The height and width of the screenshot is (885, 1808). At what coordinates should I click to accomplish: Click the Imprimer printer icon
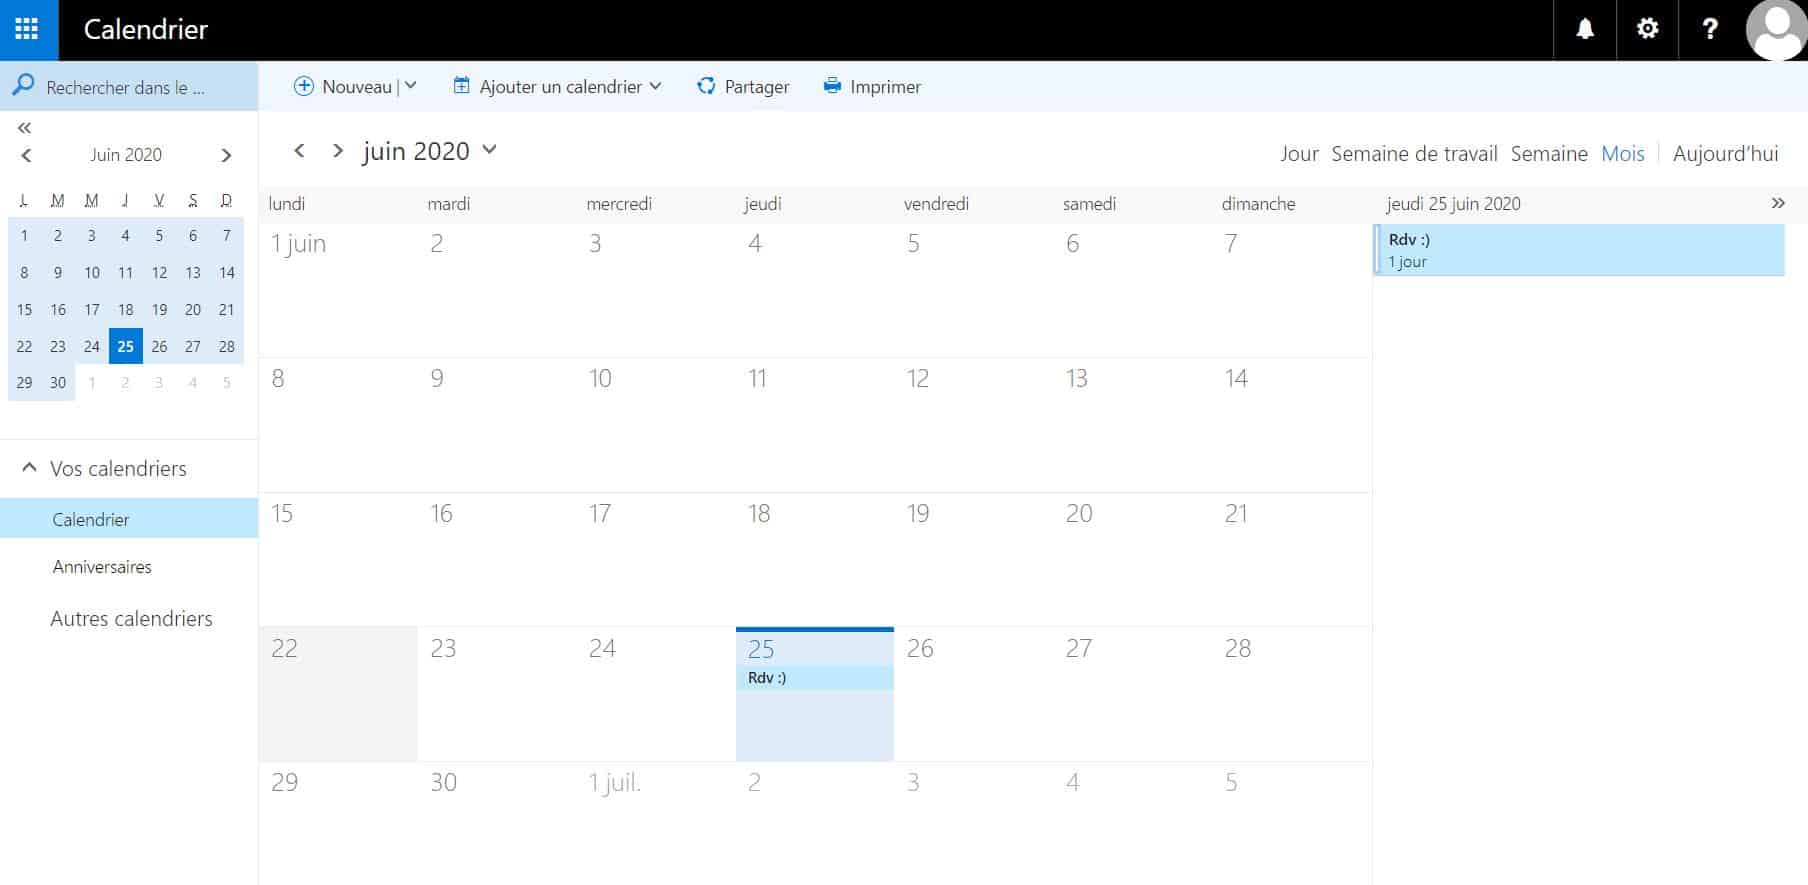pos(832,86)
